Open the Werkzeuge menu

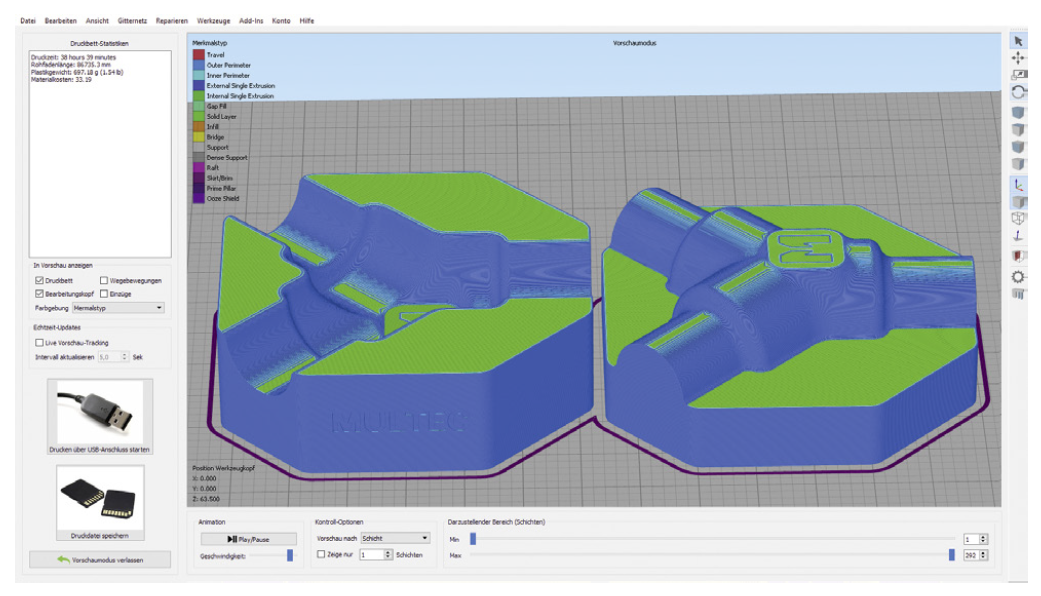213,20
